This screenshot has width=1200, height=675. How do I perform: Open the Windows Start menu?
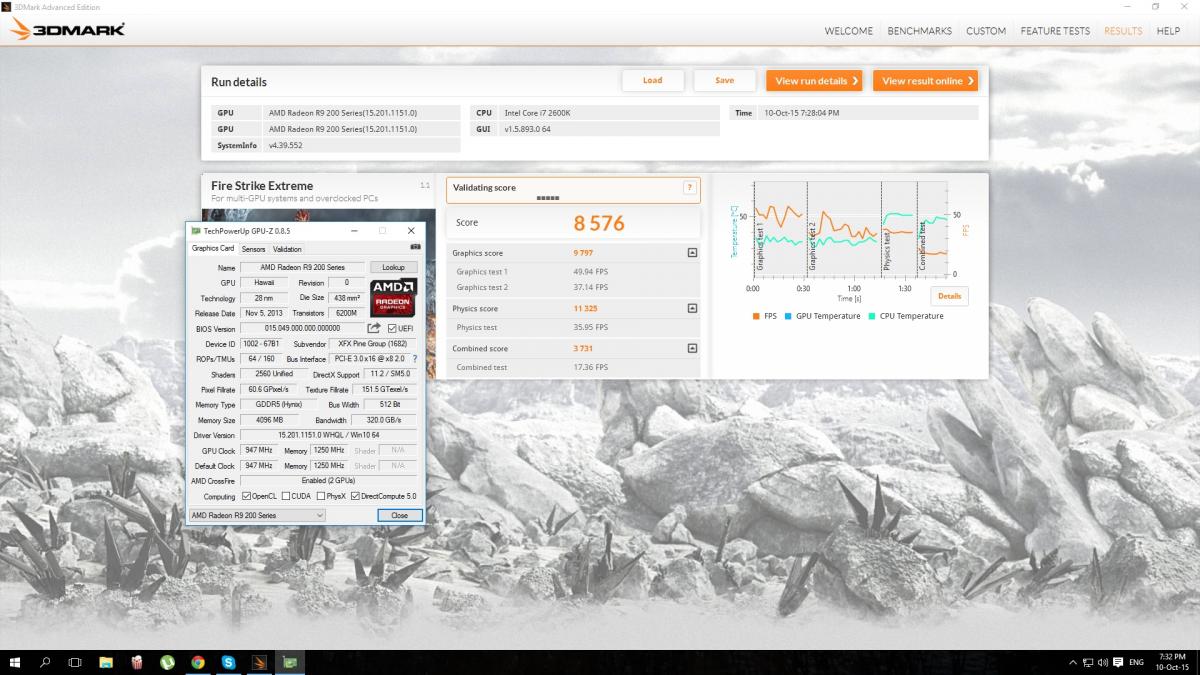16,662
